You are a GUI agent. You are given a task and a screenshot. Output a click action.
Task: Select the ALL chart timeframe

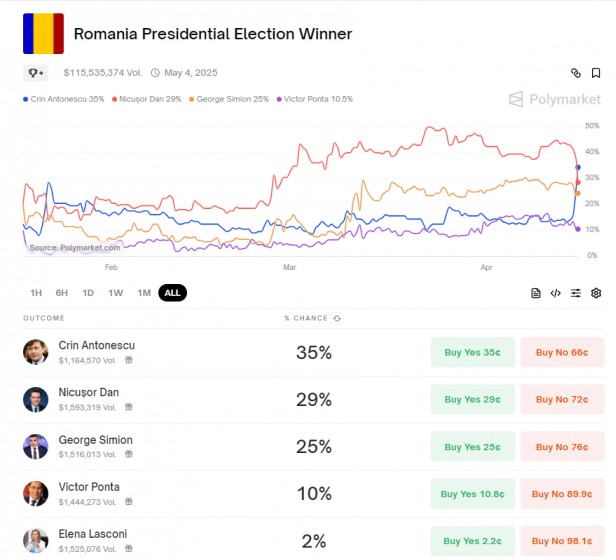(x=172, y=293)
